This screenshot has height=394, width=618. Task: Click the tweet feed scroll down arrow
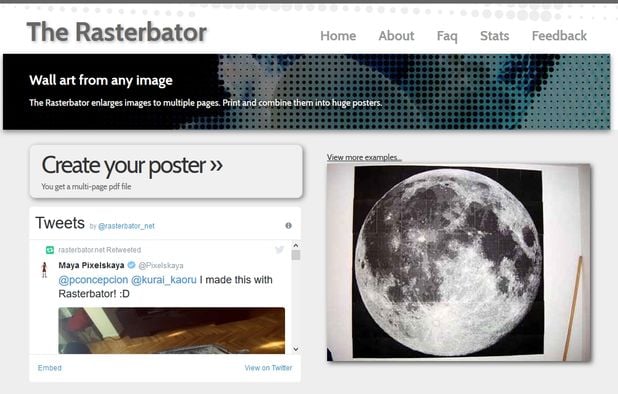click(296, 349)
